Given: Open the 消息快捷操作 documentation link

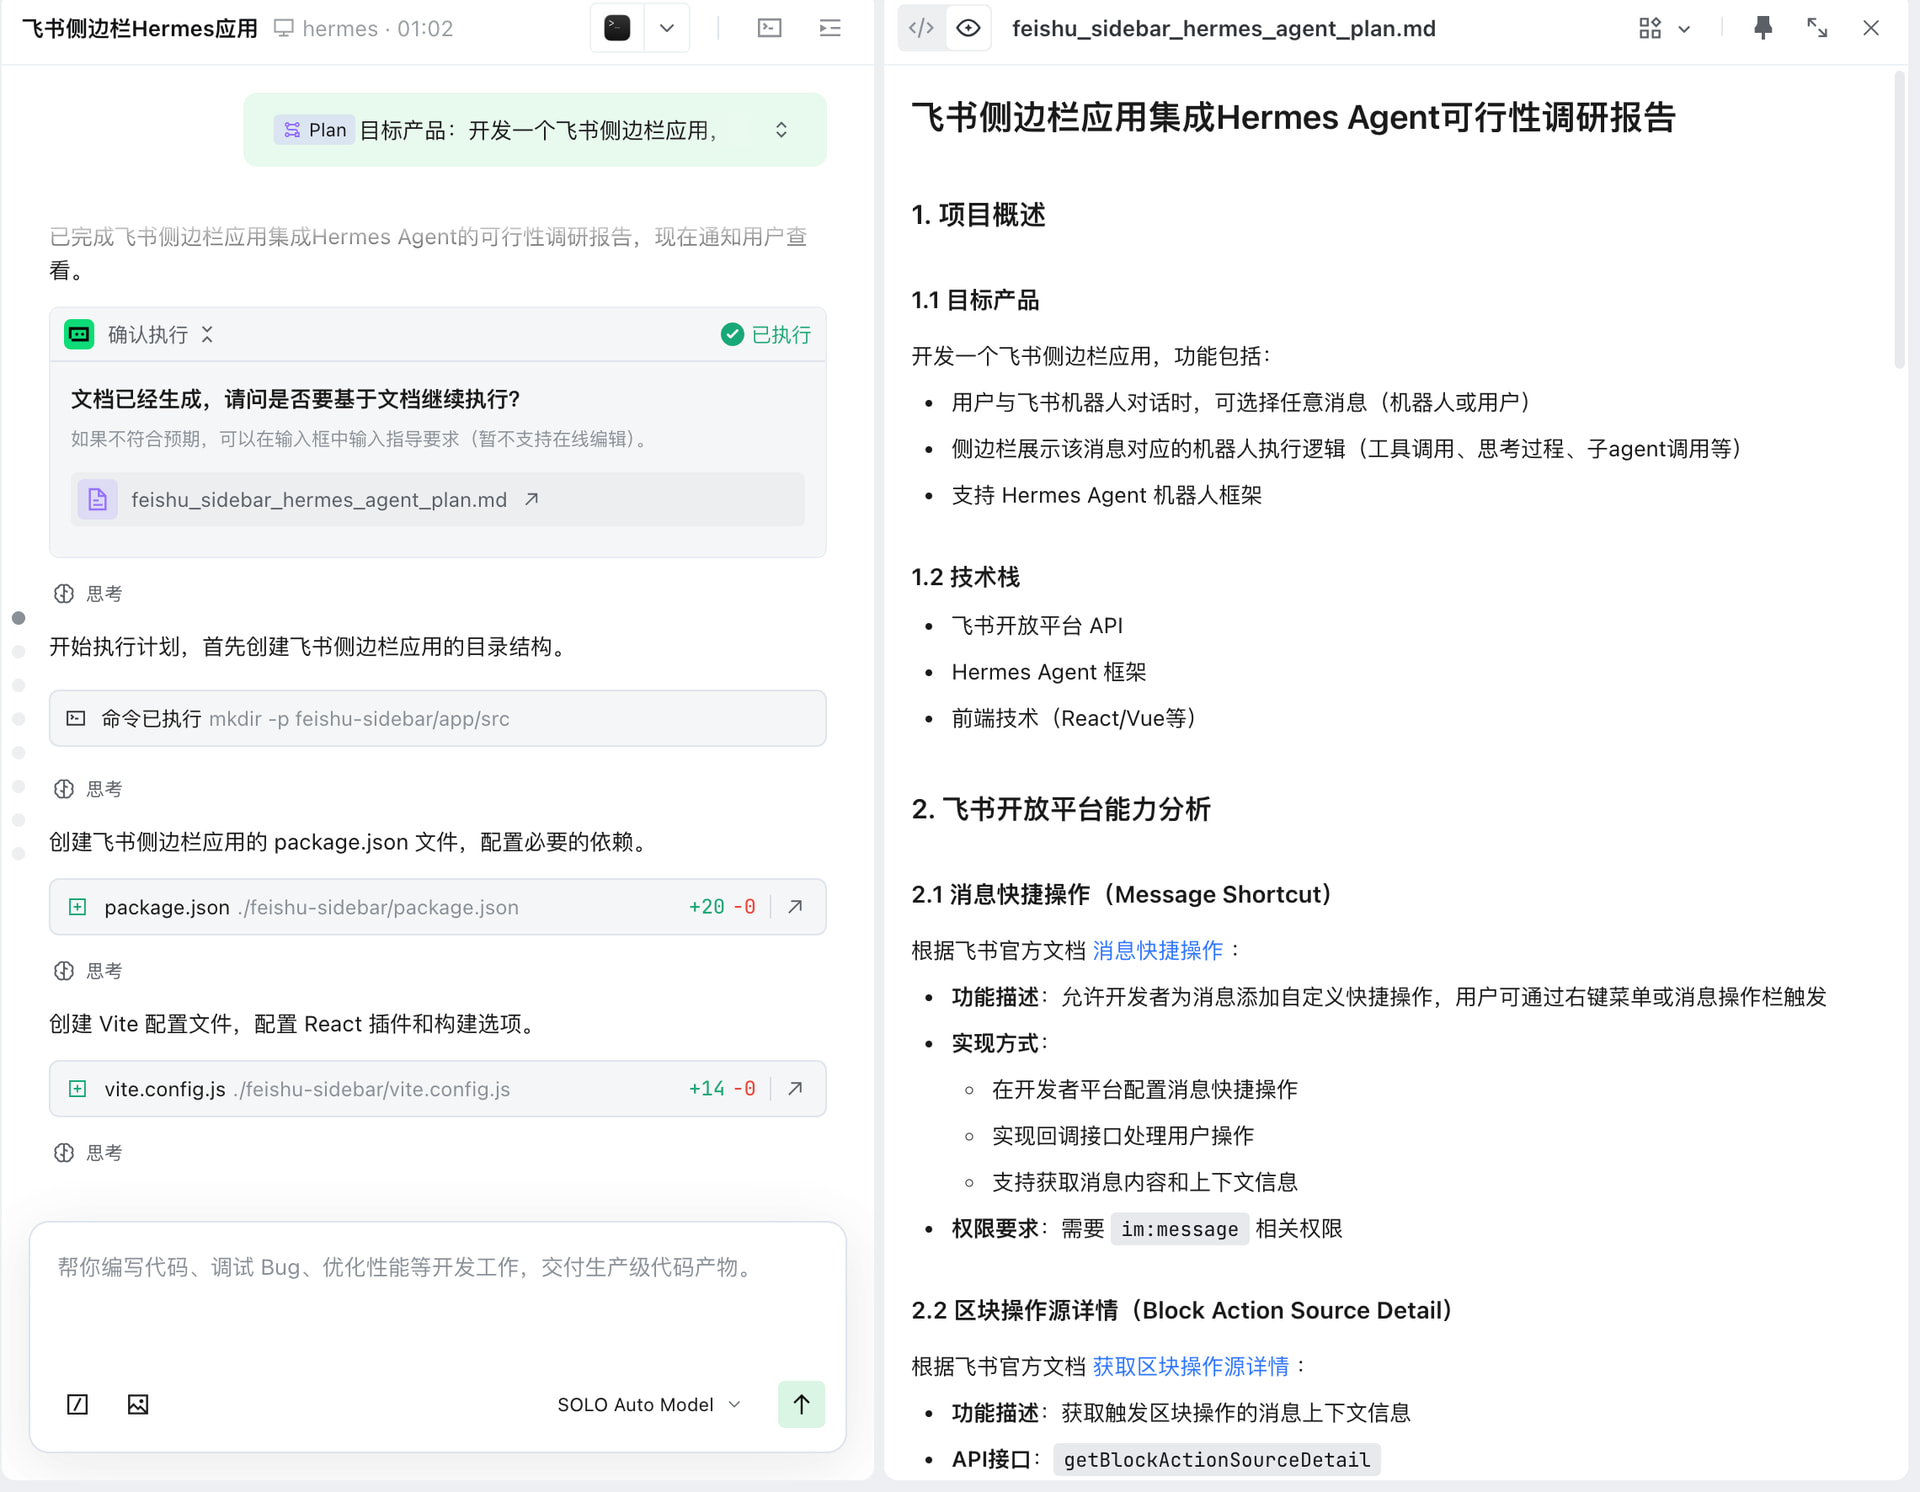Looking at the screenshot, I should tap(1157, 950).
